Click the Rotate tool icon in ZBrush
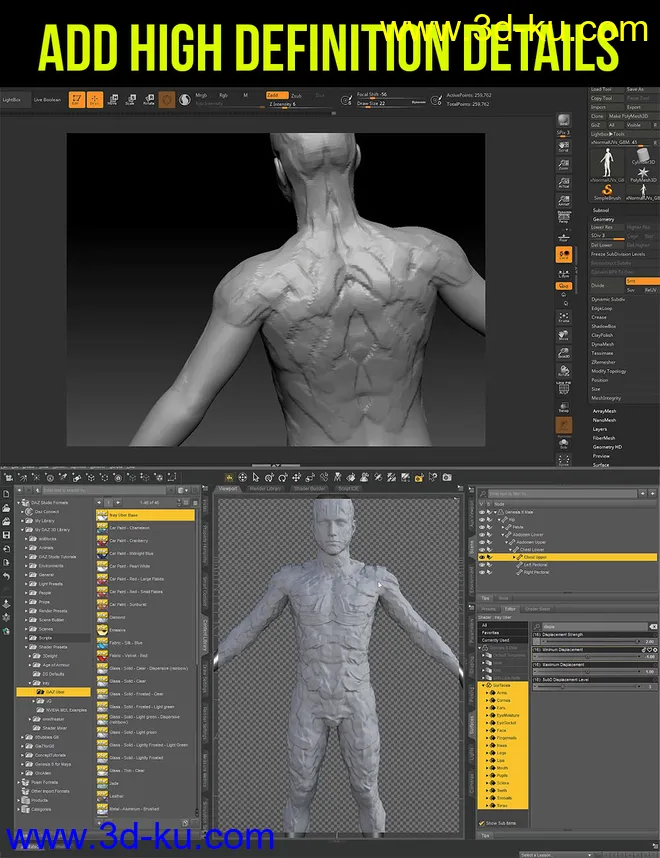The height and width of the screenshot is (858, 660). click(x=148, y=99)
